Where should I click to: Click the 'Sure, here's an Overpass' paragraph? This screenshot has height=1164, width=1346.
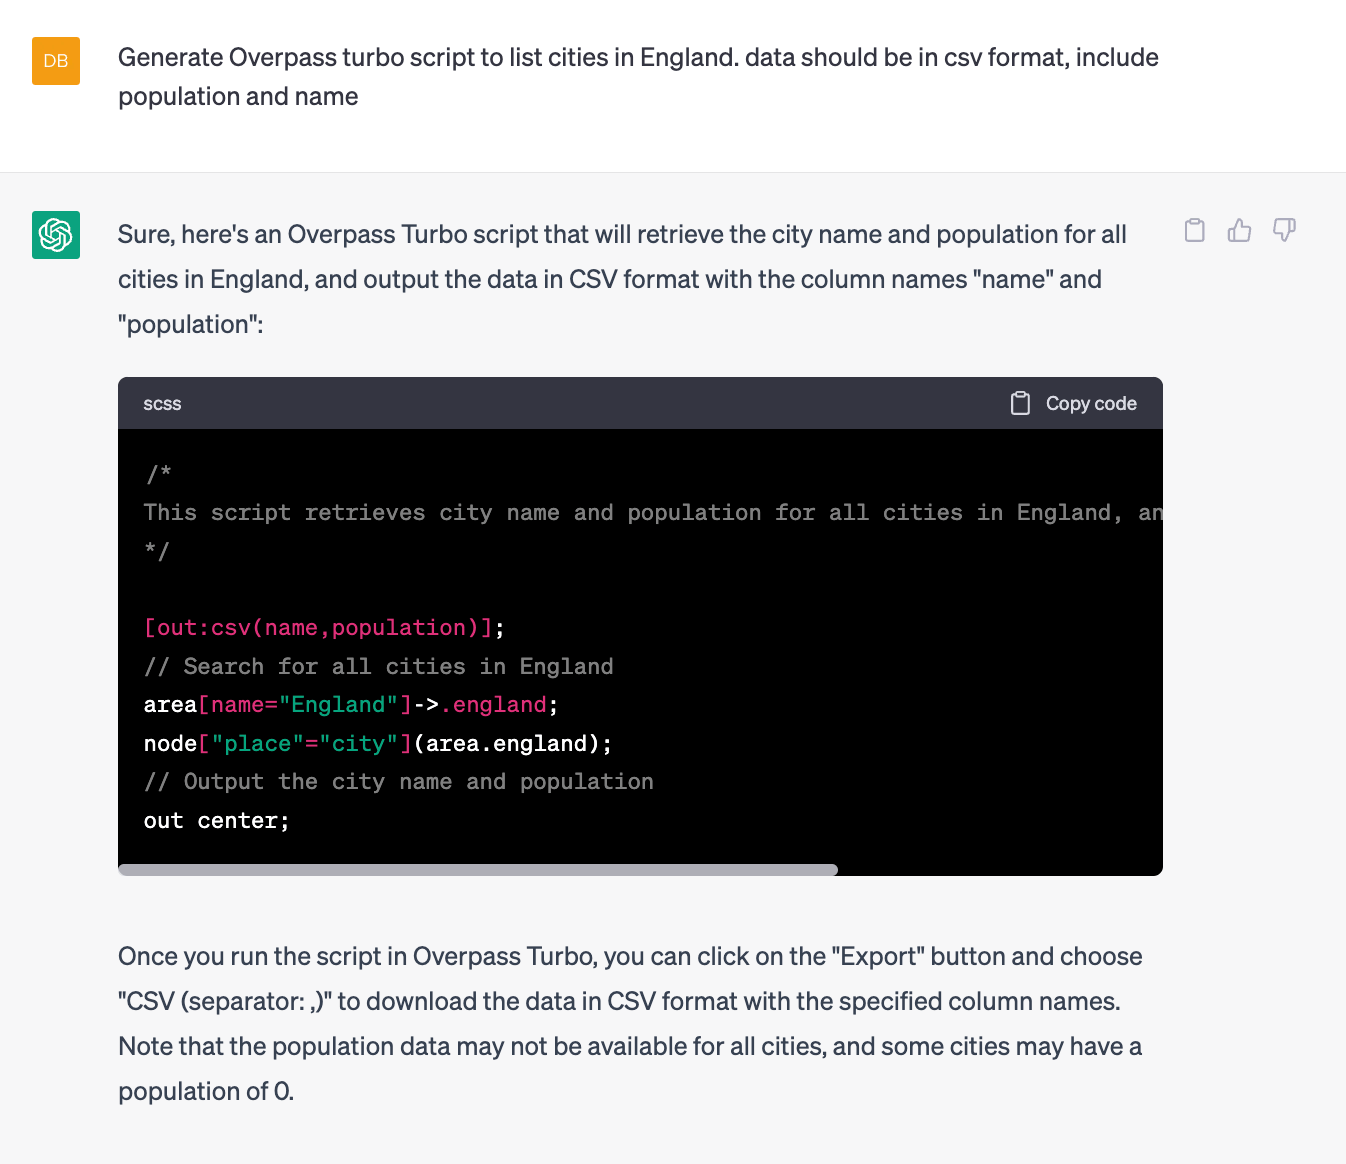point(622,279)
